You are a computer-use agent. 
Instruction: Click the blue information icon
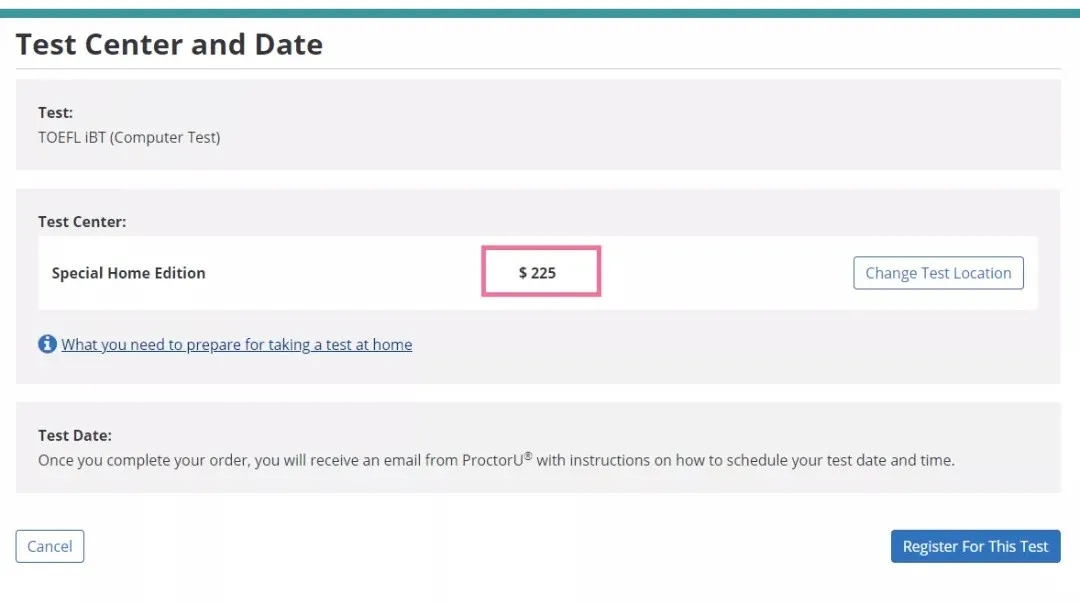pos(47,343)
